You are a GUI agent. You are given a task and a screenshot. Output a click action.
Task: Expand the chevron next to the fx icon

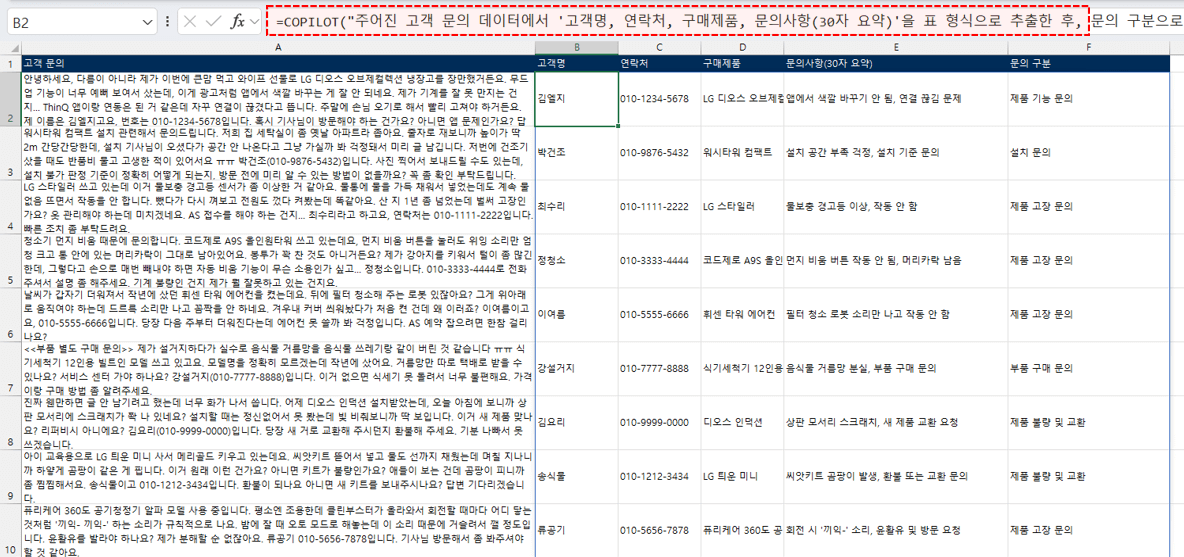(x=254, y=21)
